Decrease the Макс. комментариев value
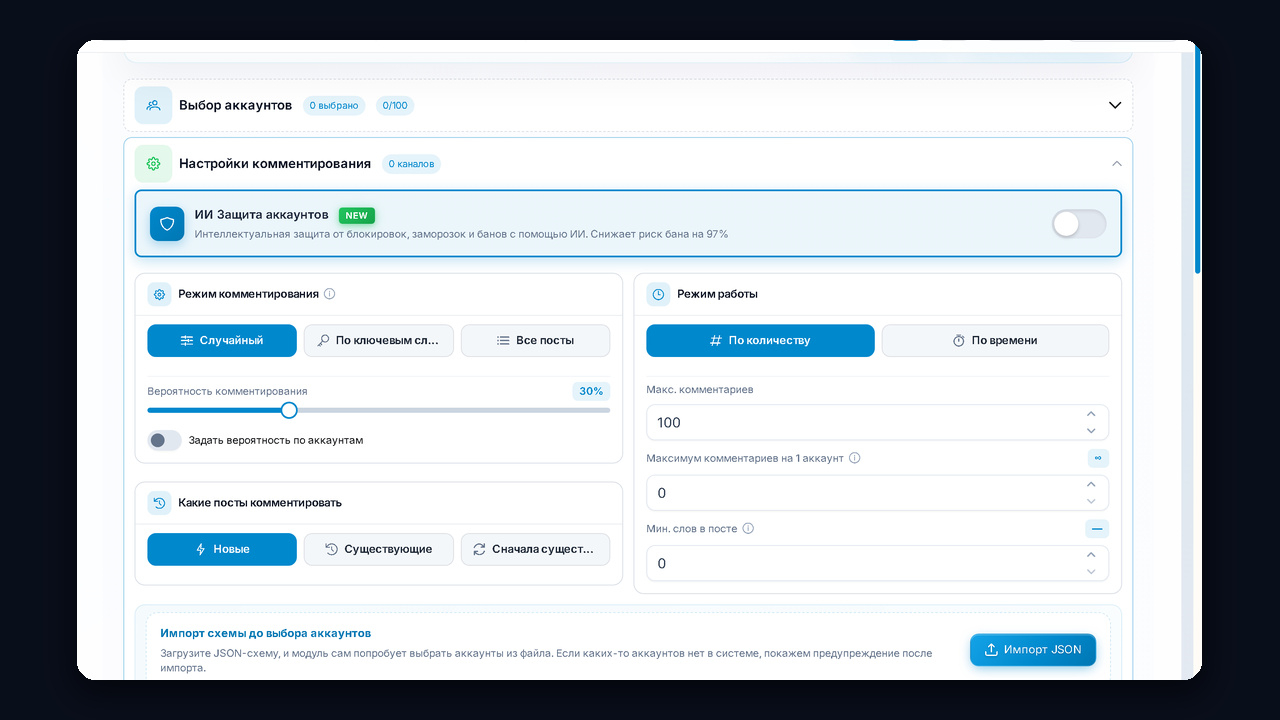The image size is (1280, 720). [x=1091, y=431]
